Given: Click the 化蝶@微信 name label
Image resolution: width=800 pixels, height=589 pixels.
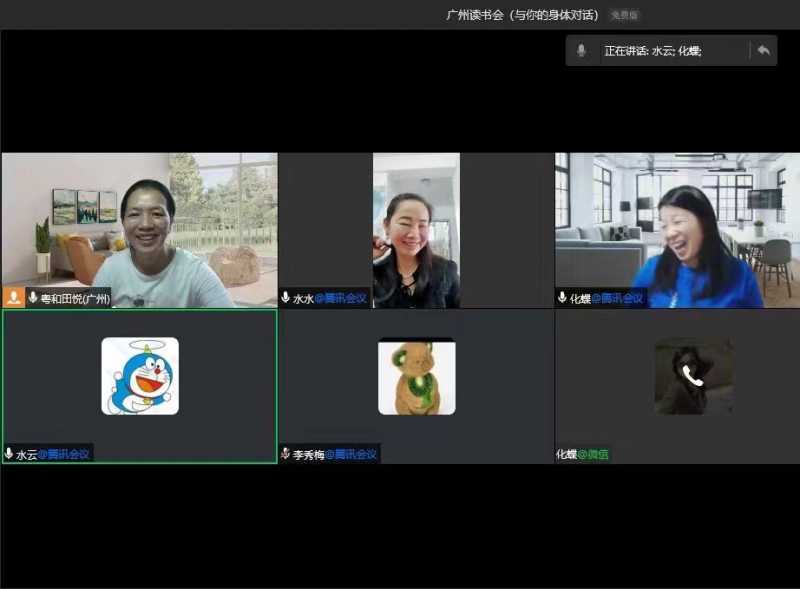Looking at the screenshot, I should point(582,454).
